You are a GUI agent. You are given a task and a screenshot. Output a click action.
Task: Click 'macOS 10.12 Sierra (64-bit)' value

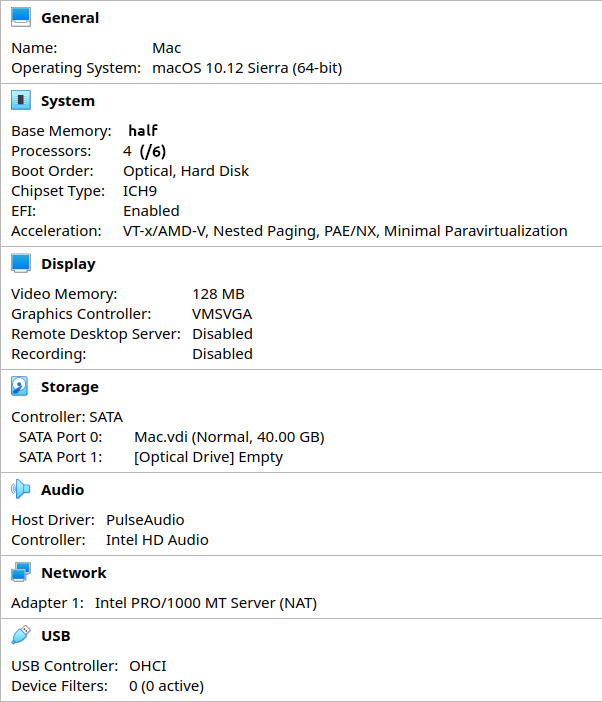click(247, 68)
